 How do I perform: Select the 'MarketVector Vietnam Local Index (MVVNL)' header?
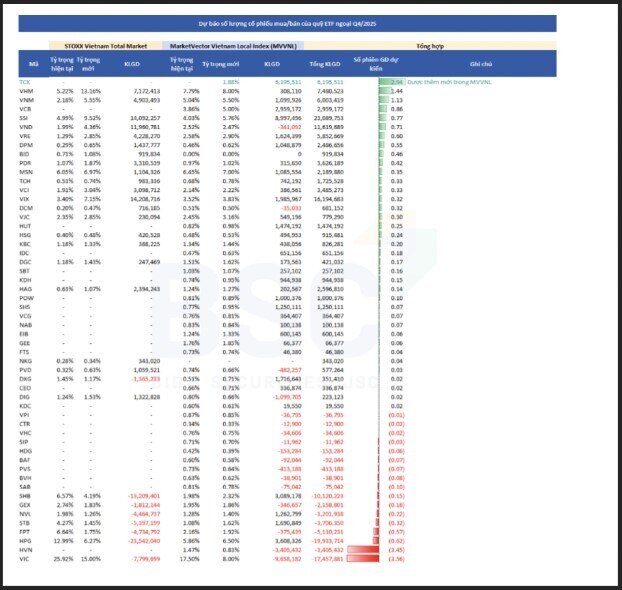point(233,46)
